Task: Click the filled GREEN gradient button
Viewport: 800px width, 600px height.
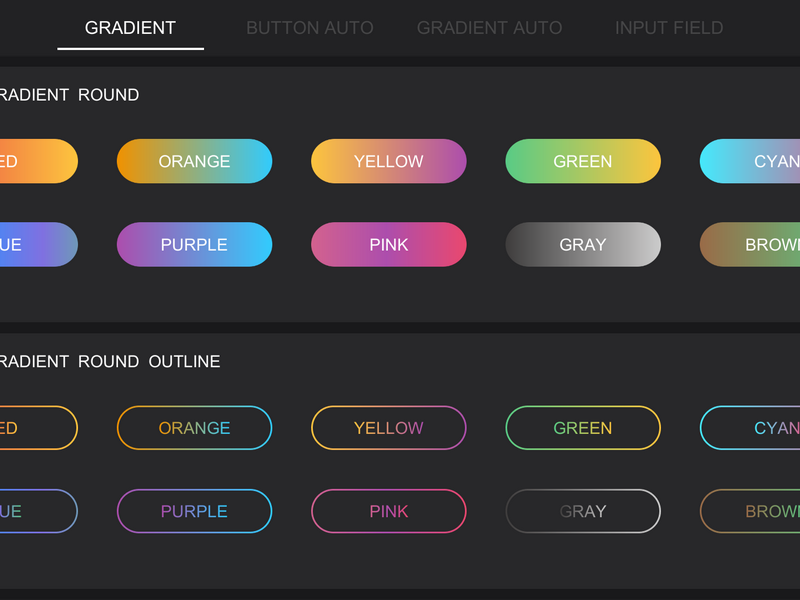Action: (x=583, y=161)
